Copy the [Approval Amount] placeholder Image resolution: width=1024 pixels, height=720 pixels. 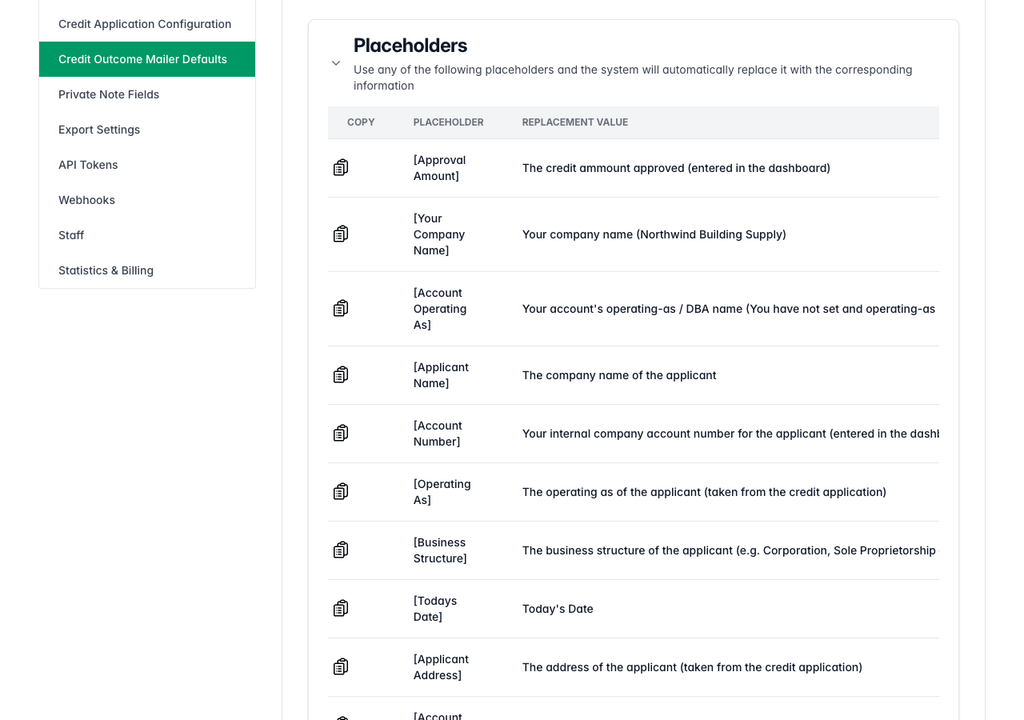click(340, 168)
